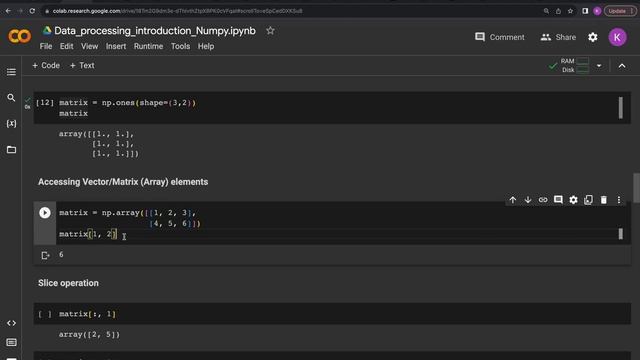Screen dimensions: 640x360
Task: Open the Code snippets icon
Action: 11,323
